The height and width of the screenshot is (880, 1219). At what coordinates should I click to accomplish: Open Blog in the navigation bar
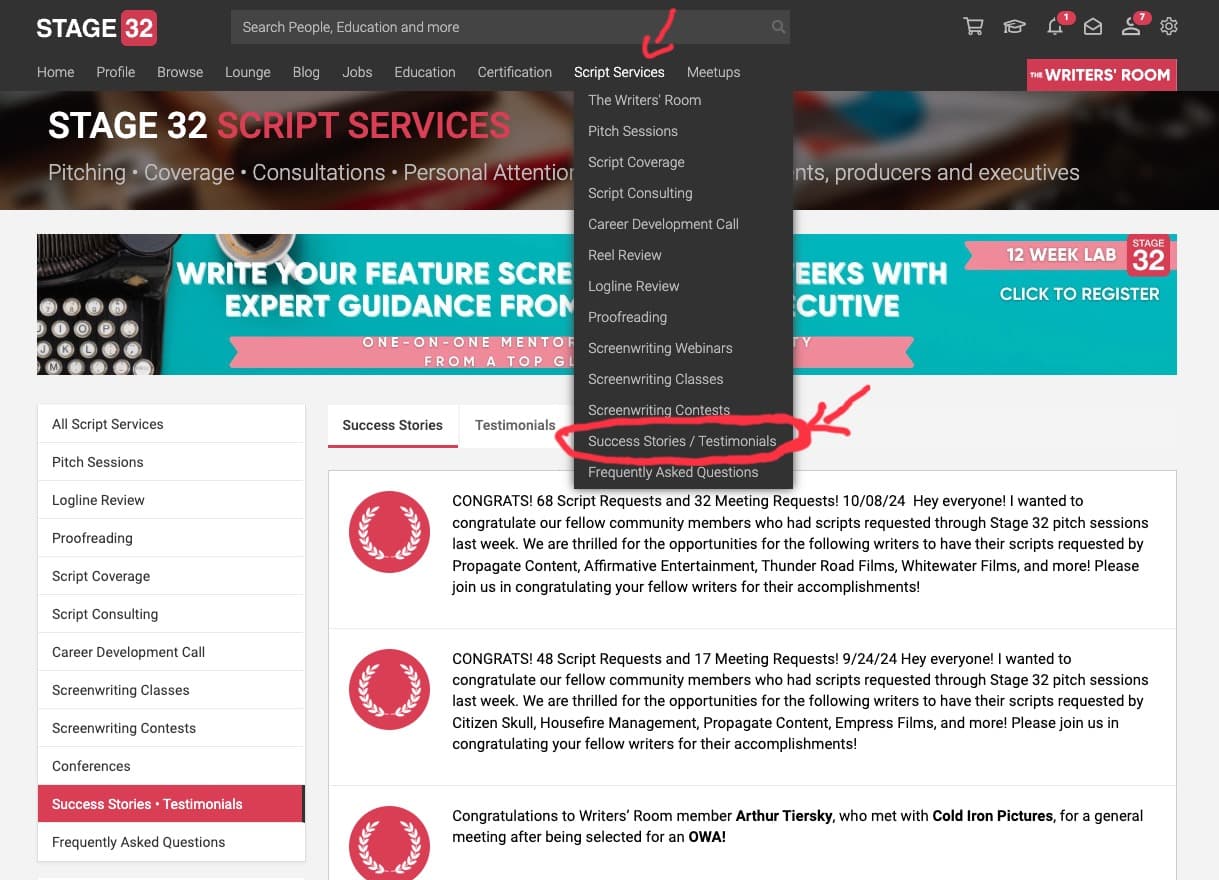[306, 72]
